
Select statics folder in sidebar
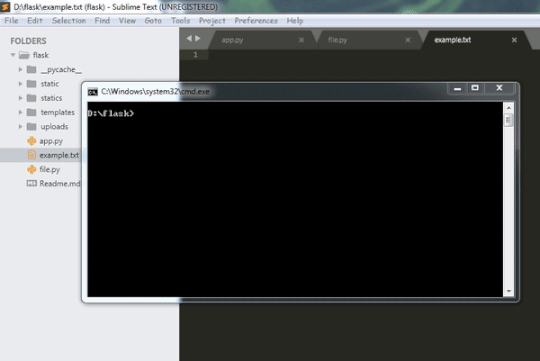pyautogui.click(x=51, y=98)
